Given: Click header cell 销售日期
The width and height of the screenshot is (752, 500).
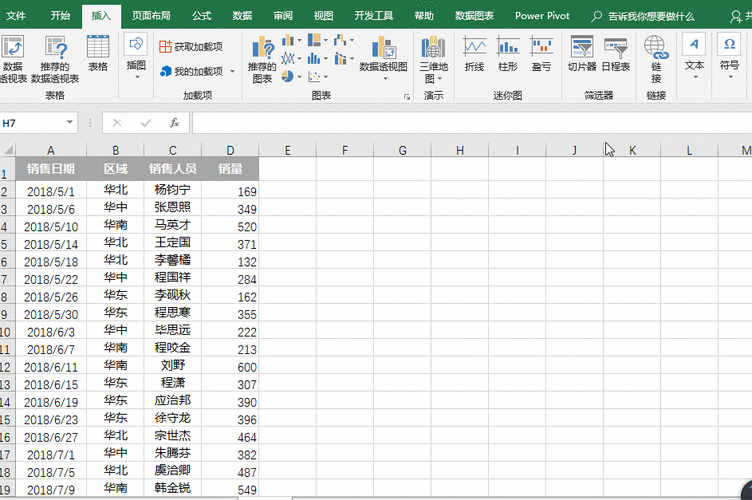Looking at the screenshot, I should click(51, 169).
